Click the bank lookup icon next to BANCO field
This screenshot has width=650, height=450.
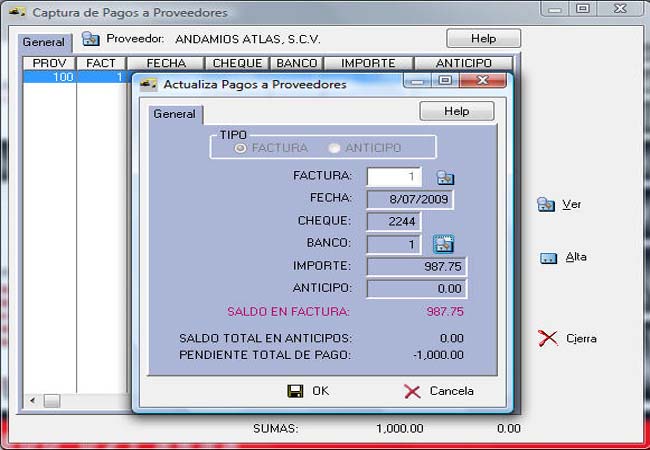444,244
